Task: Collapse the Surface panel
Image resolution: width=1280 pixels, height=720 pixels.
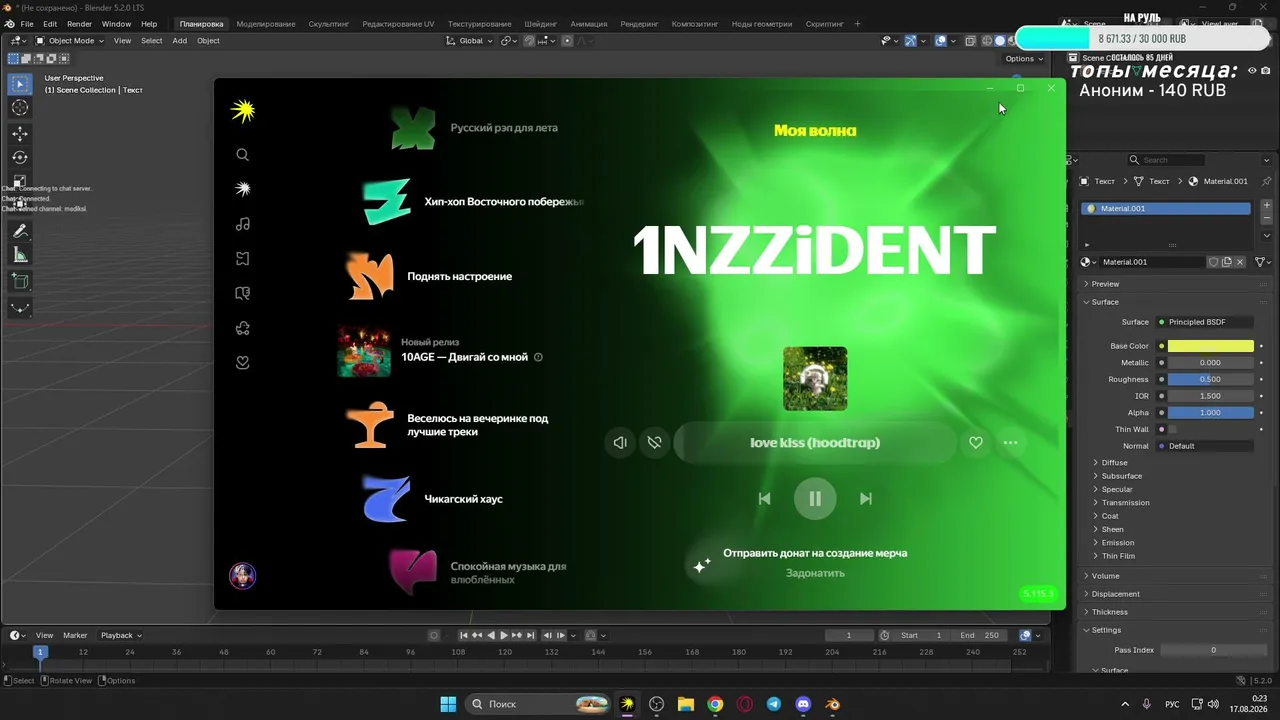Action: (x=1104, y=302)
